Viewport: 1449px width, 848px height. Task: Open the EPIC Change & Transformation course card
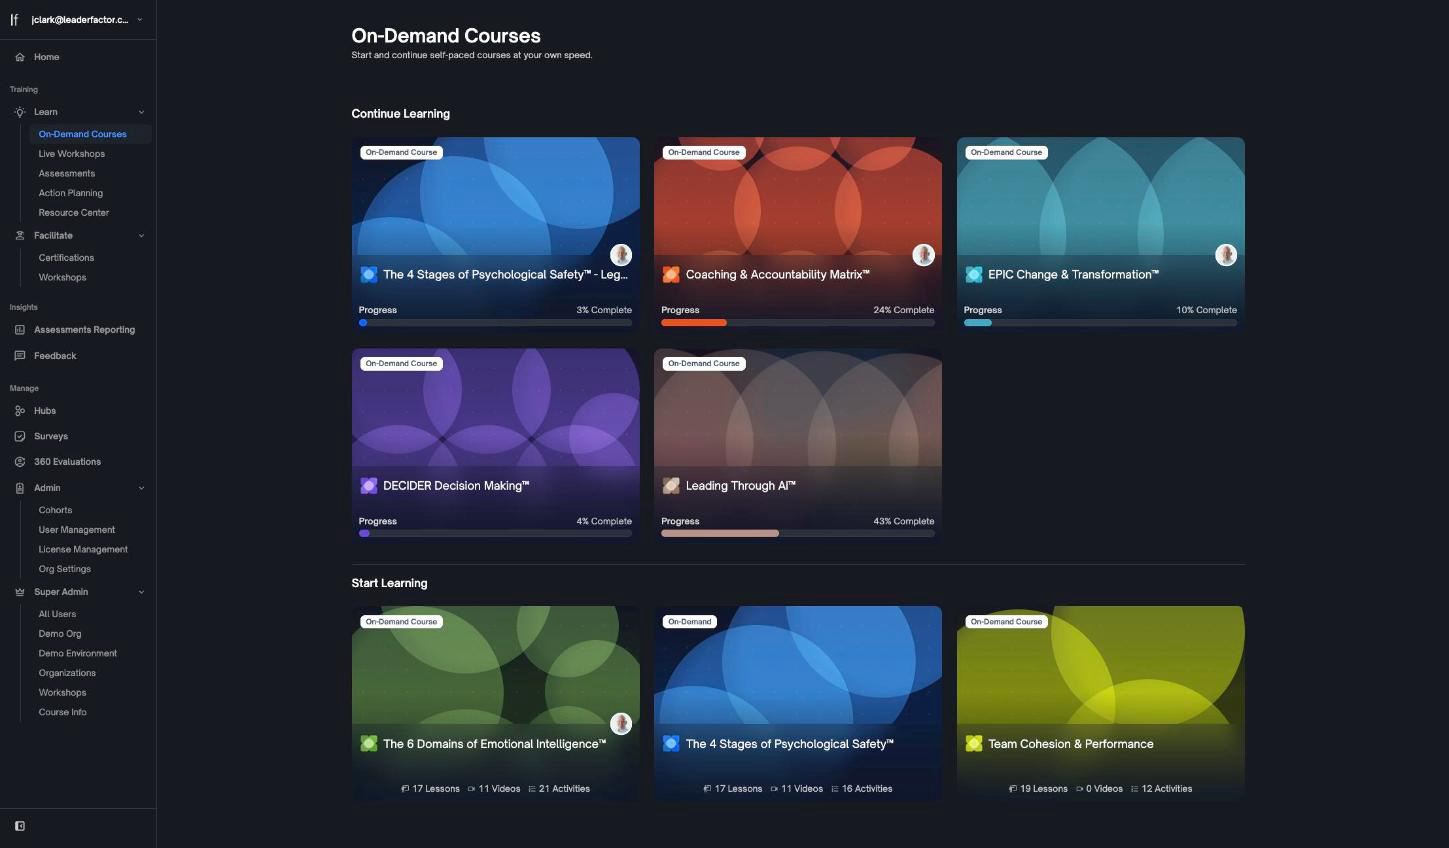pyautogui.click(x=1100, y=234)
